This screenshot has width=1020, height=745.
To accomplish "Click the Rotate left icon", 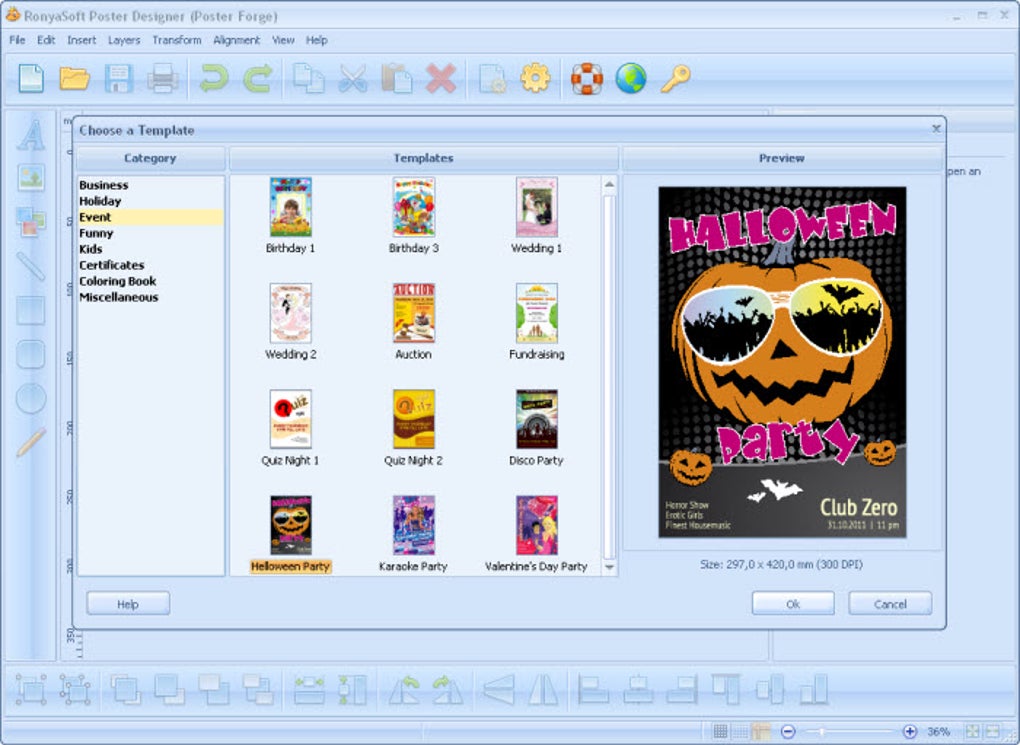I will click(405, 690).
